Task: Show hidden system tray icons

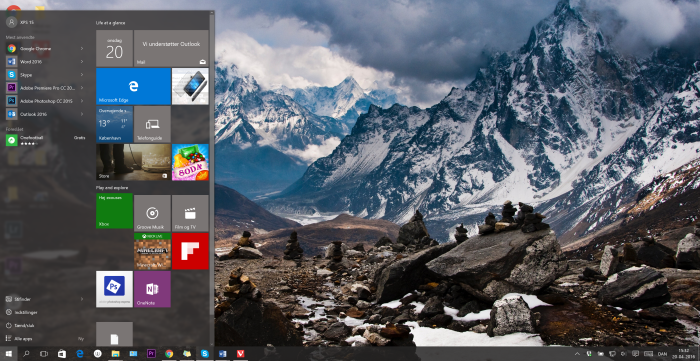Action: tap(577, 354)
